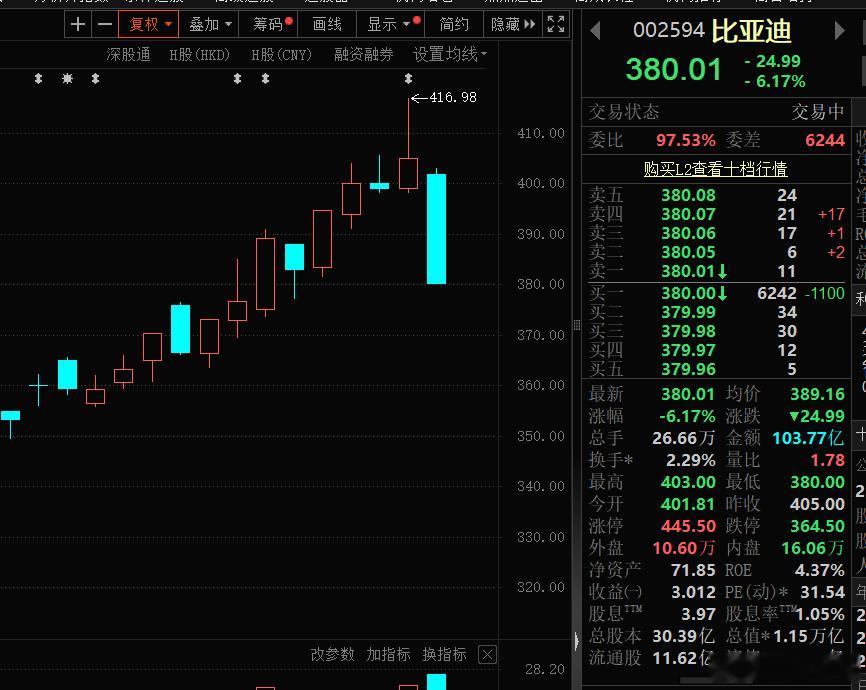The width and height of the screenshot is (866, 690).
Task: Go to next stock arrow
Action: click(839, 30)
